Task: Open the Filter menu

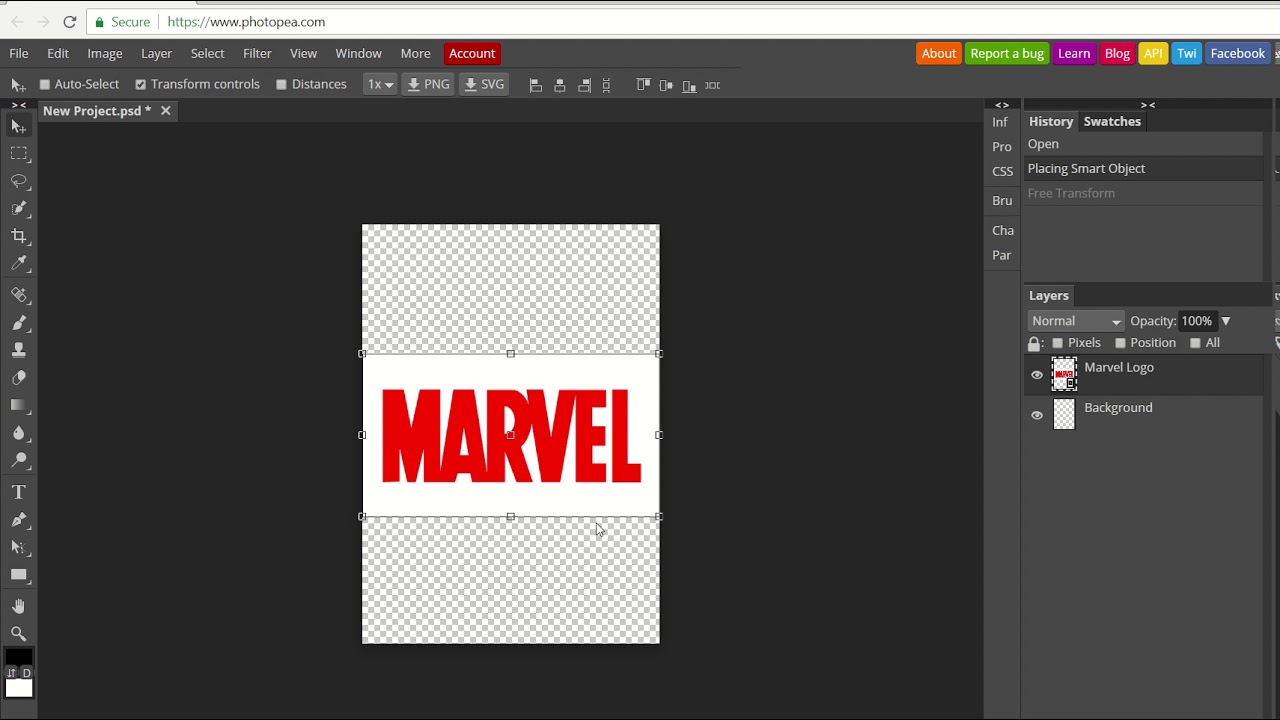Action: pyautogui.click(x=257, y=53)
